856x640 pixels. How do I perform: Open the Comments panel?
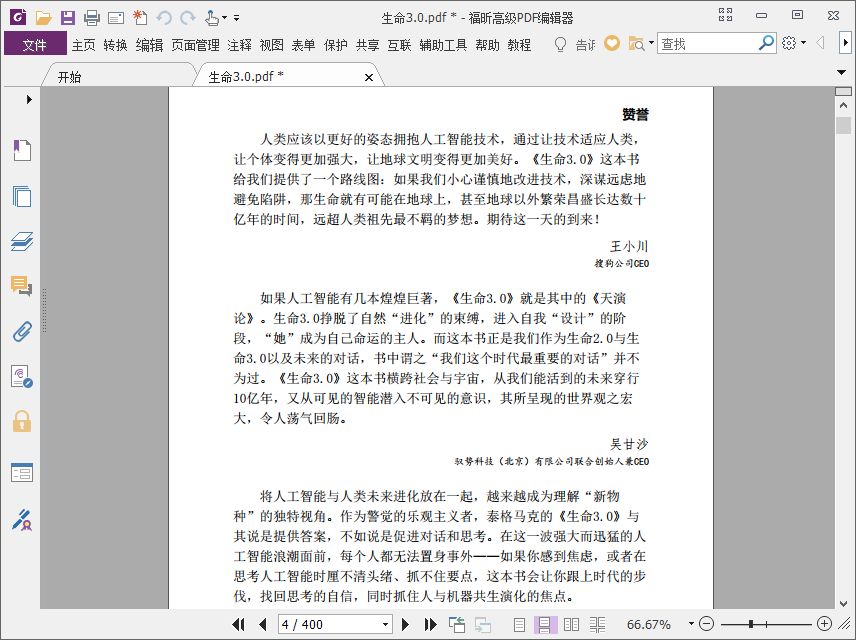point(22,286)
